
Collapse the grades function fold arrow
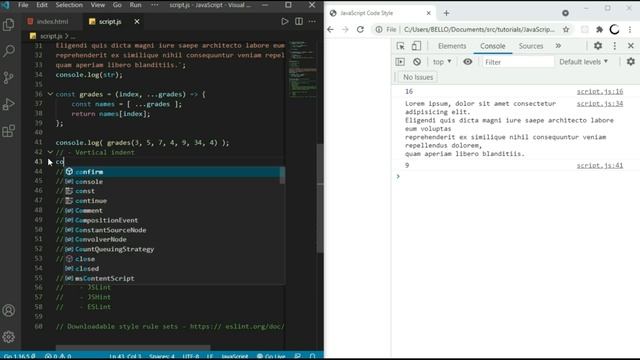coord(50,94)
